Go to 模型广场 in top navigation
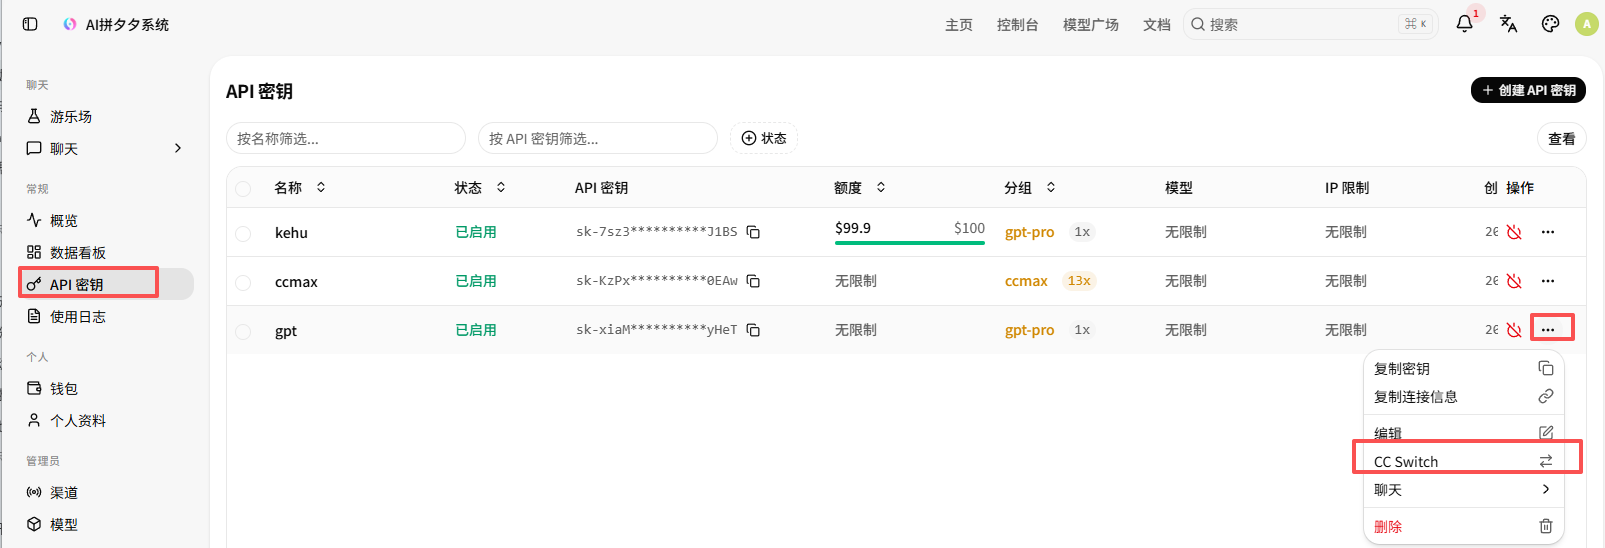1605x548 pixels. click(x=1090, y=24)
